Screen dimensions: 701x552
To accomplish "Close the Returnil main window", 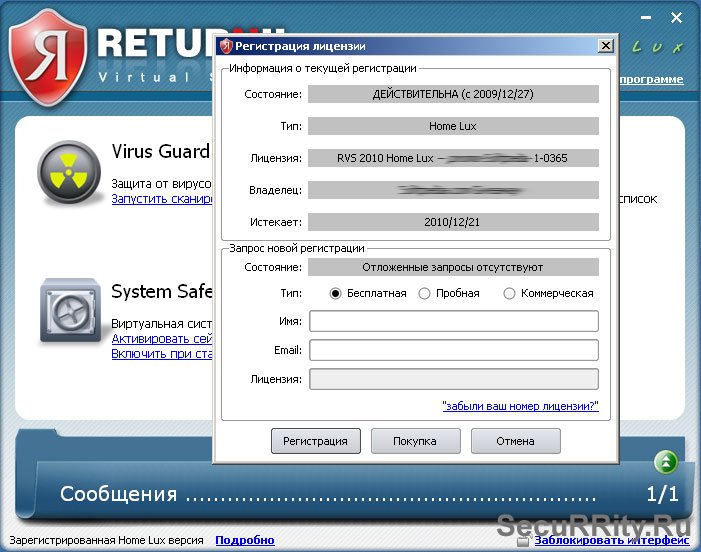I will [676, 17].
